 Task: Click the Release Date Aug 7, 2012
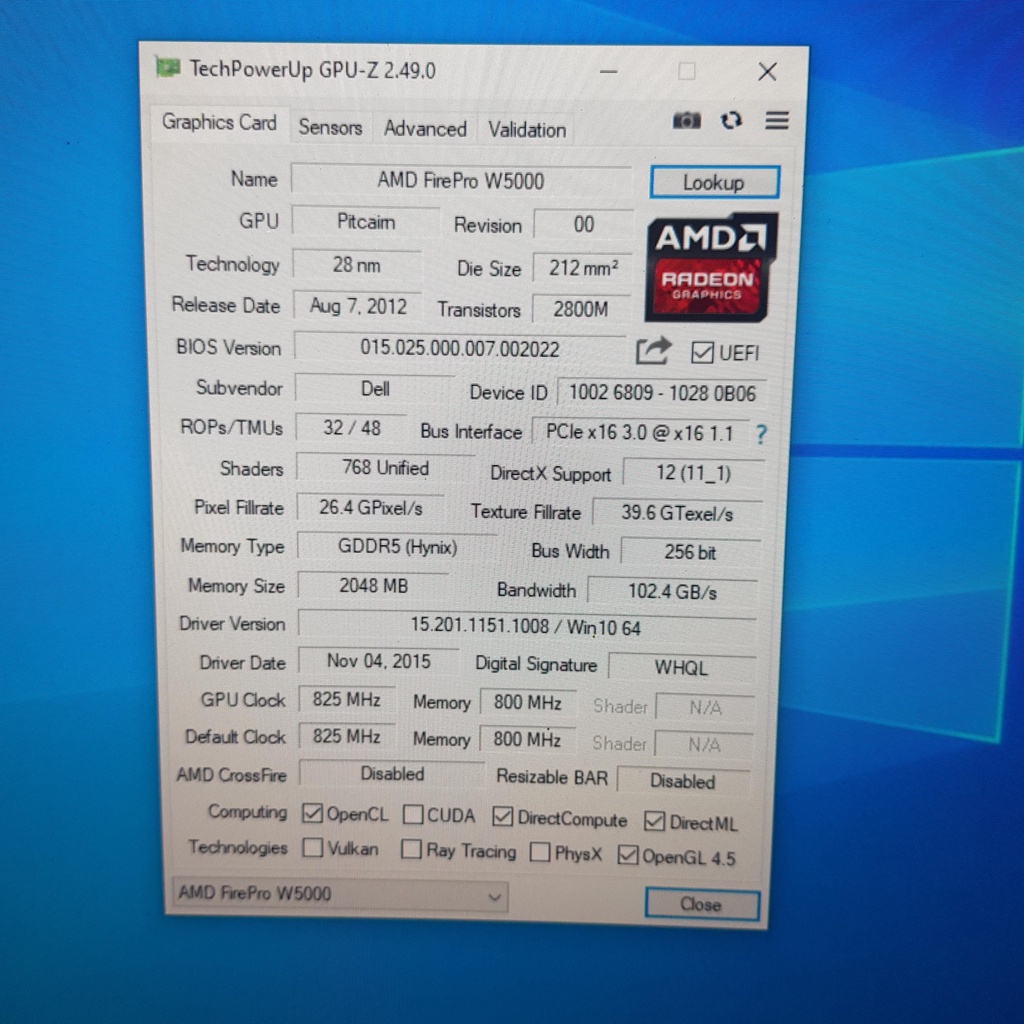(358, 306)
